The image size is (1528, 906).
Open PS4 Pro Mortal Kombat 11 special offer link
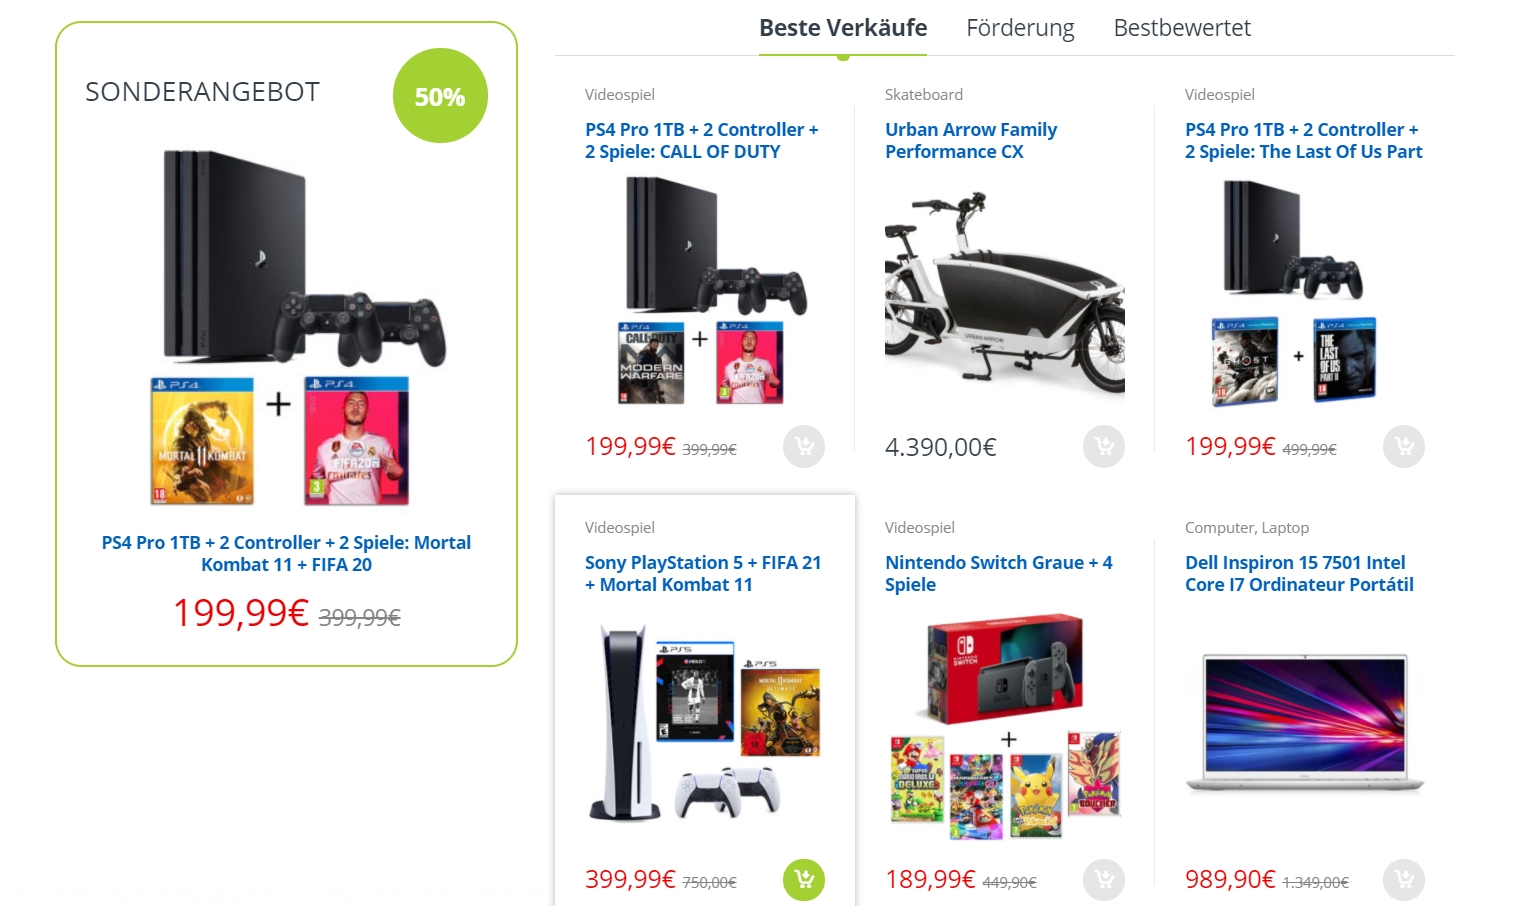[286, 553]
